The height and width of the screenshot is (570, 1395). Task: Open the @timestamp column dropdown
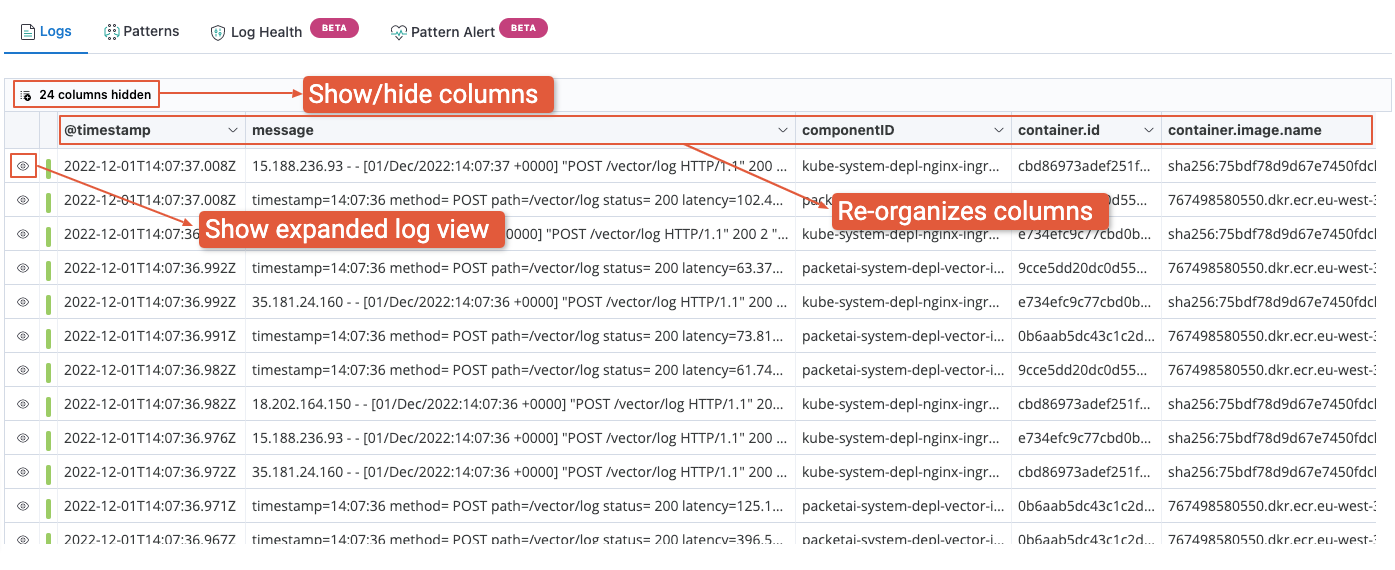pos(233,130)
